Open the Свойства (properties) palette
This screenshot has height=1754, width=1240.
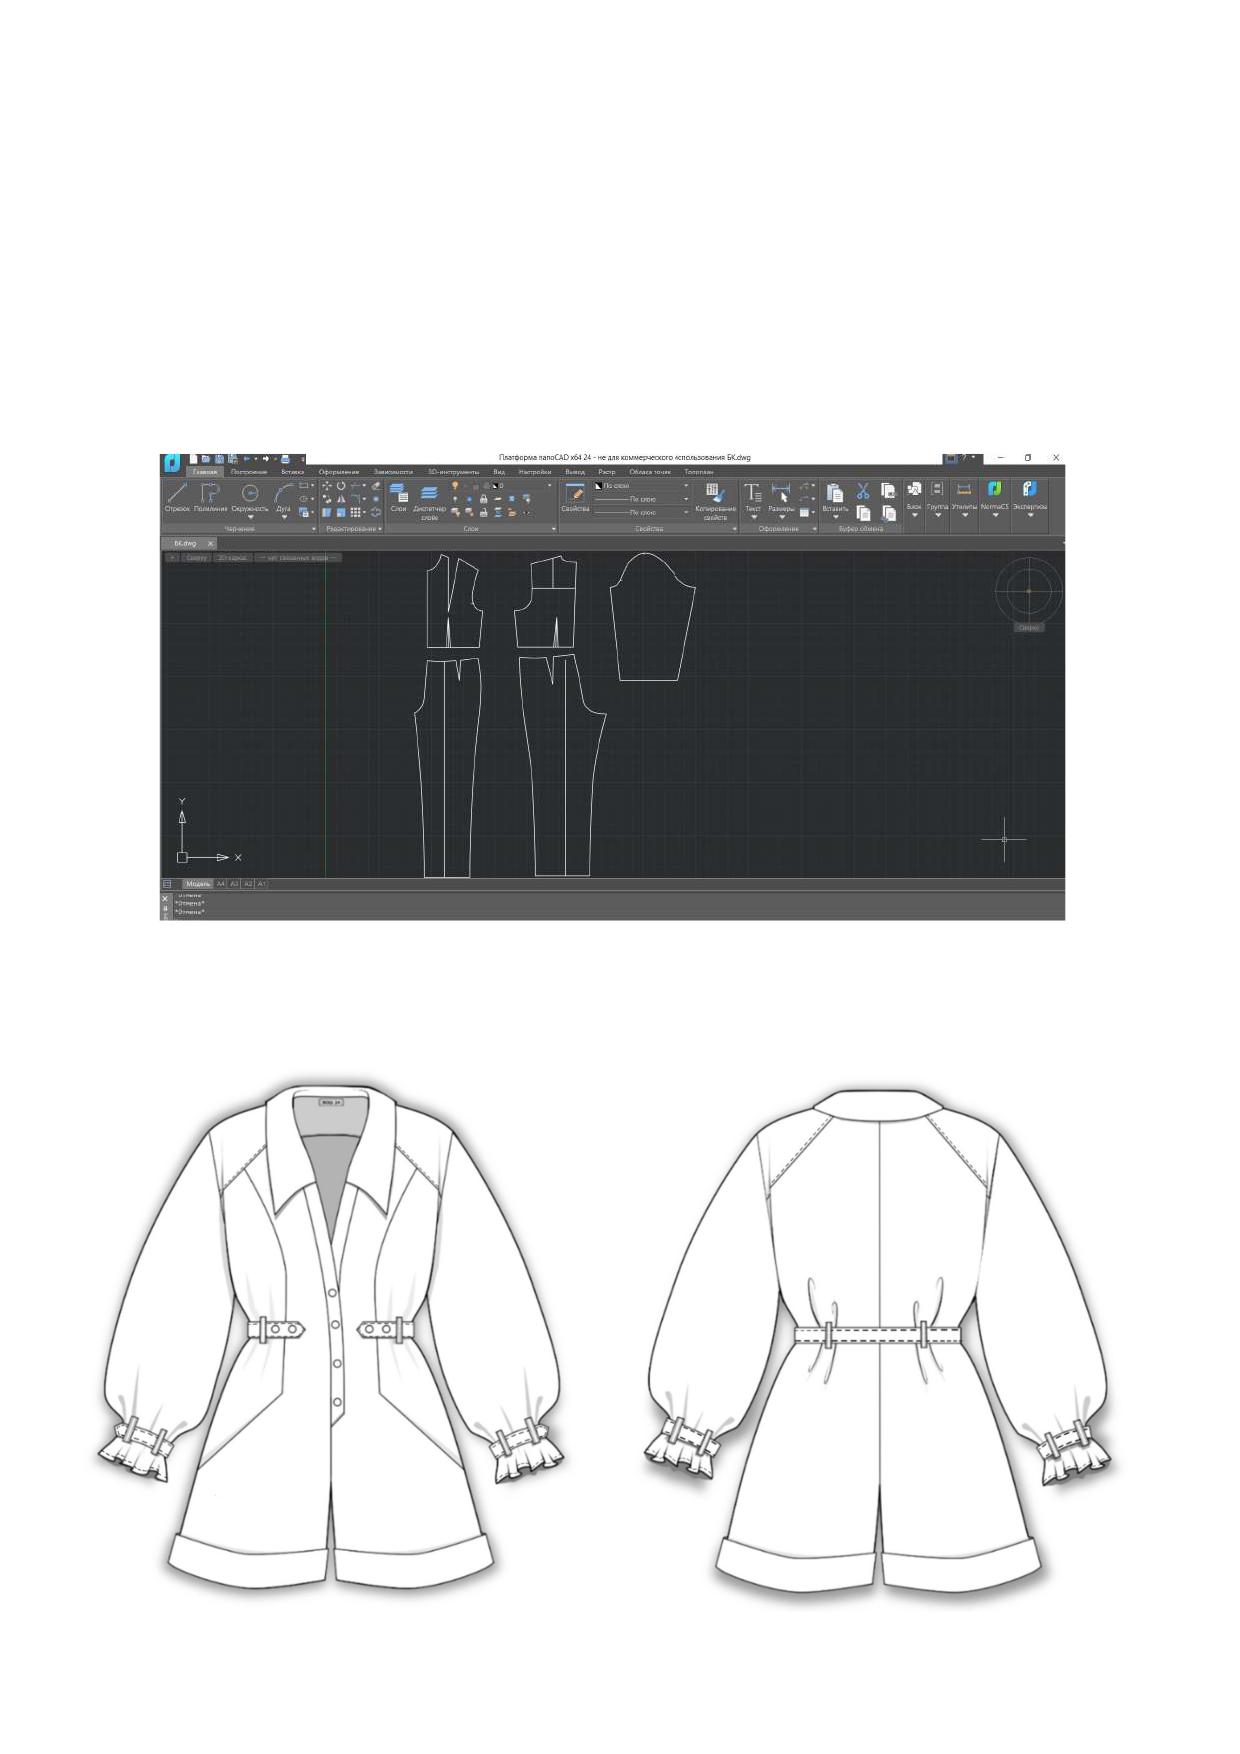coord(575,496)
